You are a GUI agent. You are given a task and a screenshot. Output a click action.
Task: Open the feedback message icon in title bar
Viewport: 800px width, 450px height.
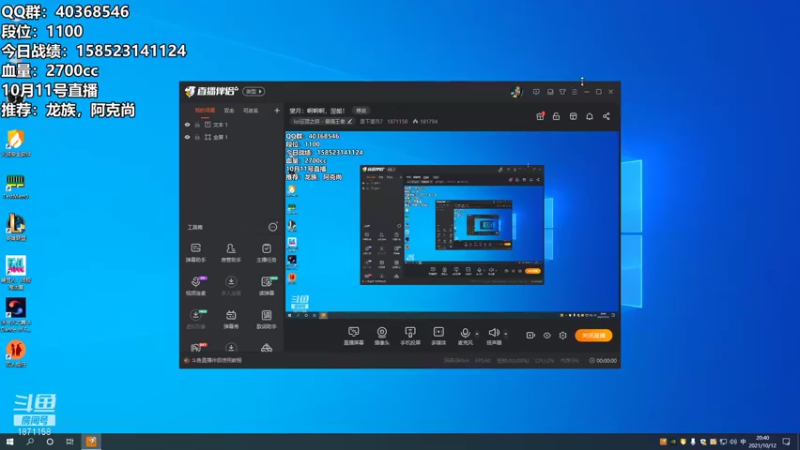click(x=536, y=92)
